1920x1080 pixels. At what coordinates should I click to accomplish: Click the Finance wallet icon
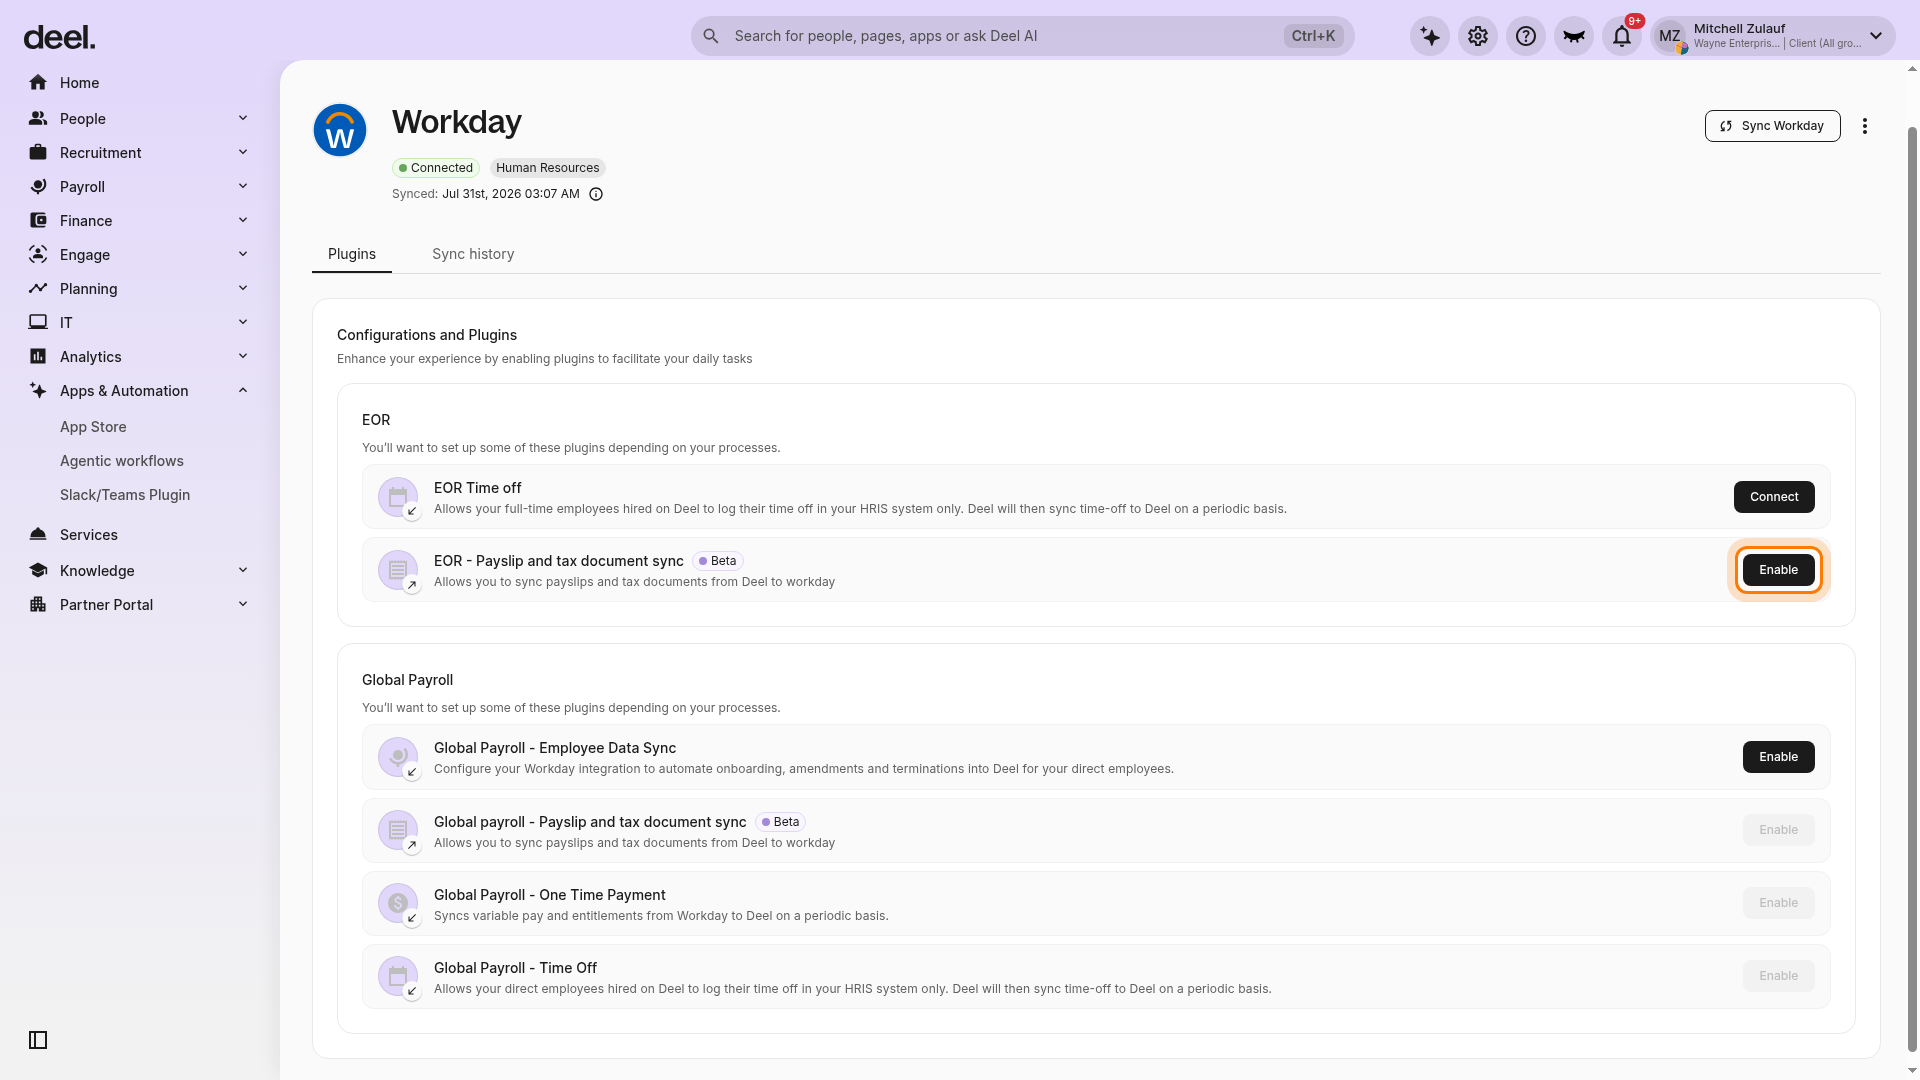point(38,220)
